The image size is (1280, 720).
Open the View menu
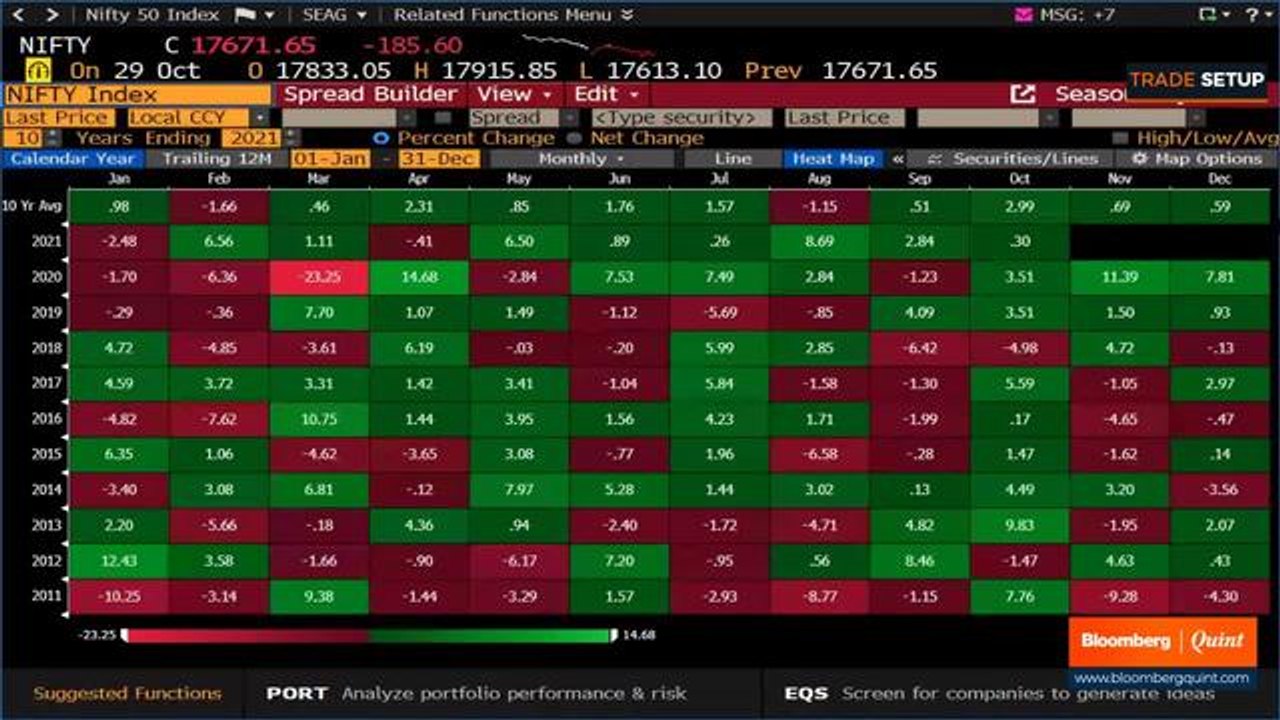pos(514,94)
